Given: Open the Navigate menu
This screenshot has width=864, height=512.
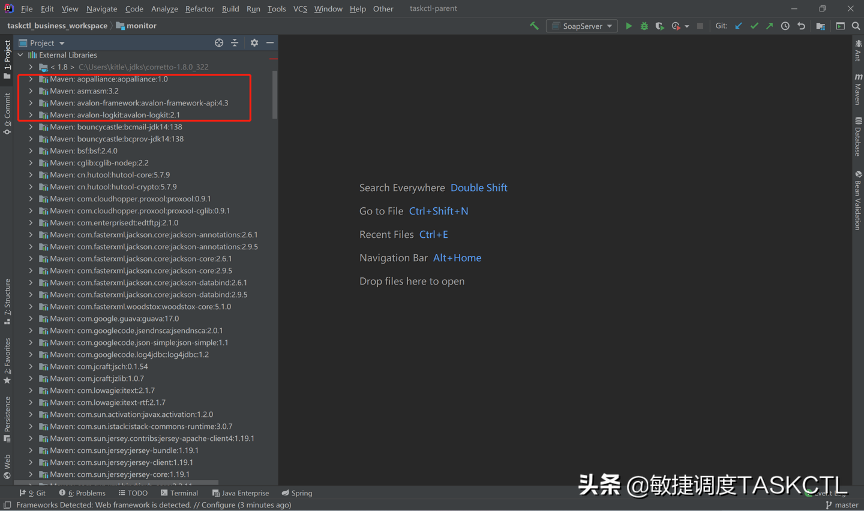Looking at the screenshot, I should (x=101, y=9).
